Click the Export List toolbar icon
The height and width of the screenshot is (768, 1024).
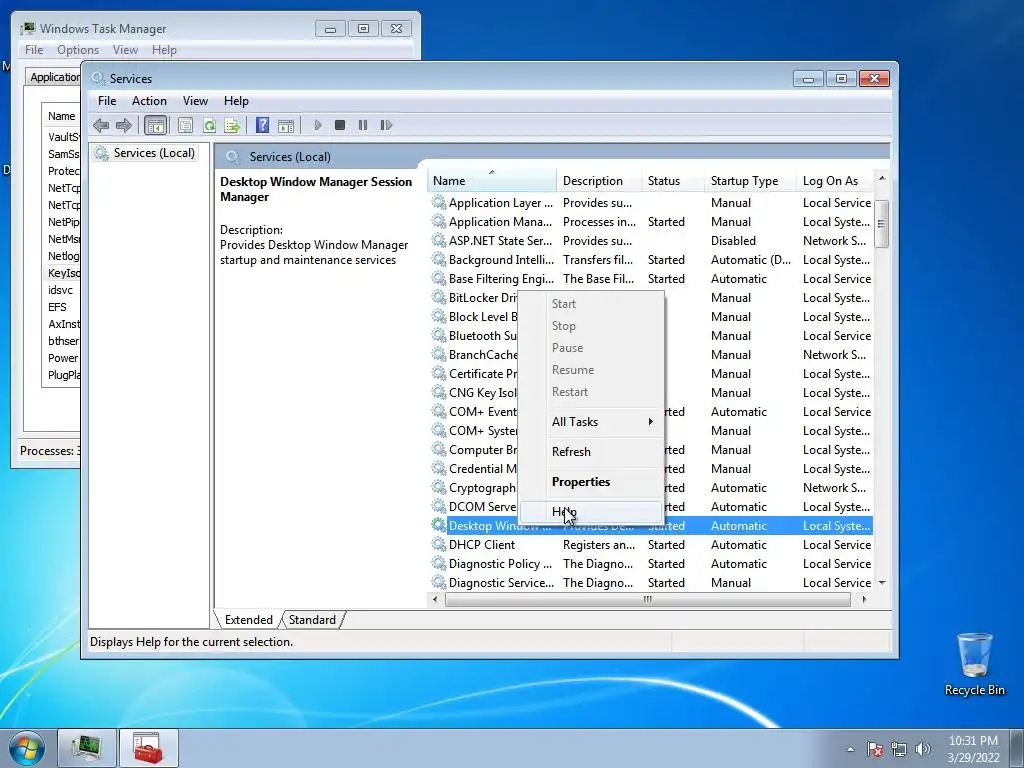(x=232, y=125)
